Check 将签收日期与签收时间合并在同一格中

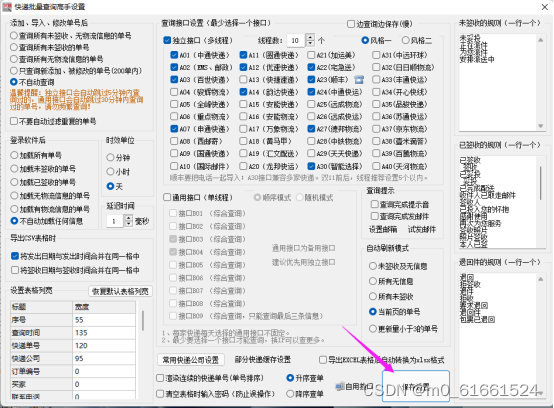coord(14,270)
